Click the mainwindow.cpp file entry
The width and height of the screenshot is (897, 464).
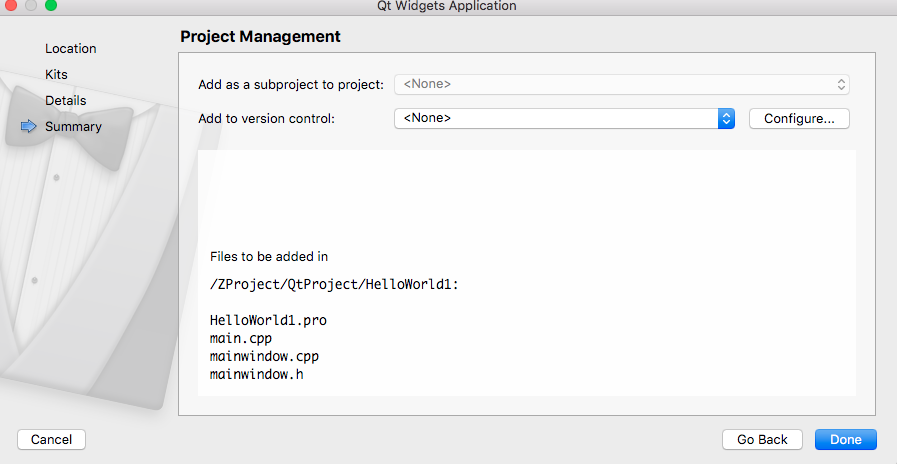(264, 356)
